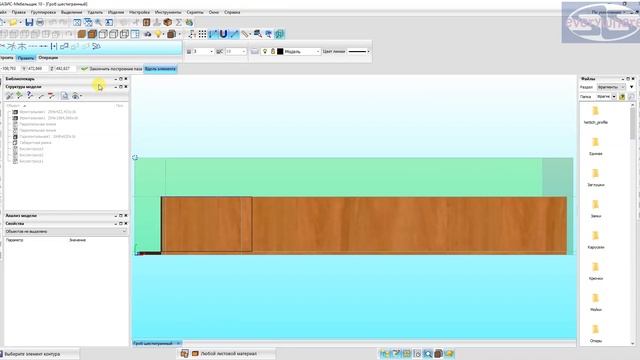The height and width of the screenshot is (360, 640).
Task: Click the Print icon next to Save
Action: (x=40, y=22)
